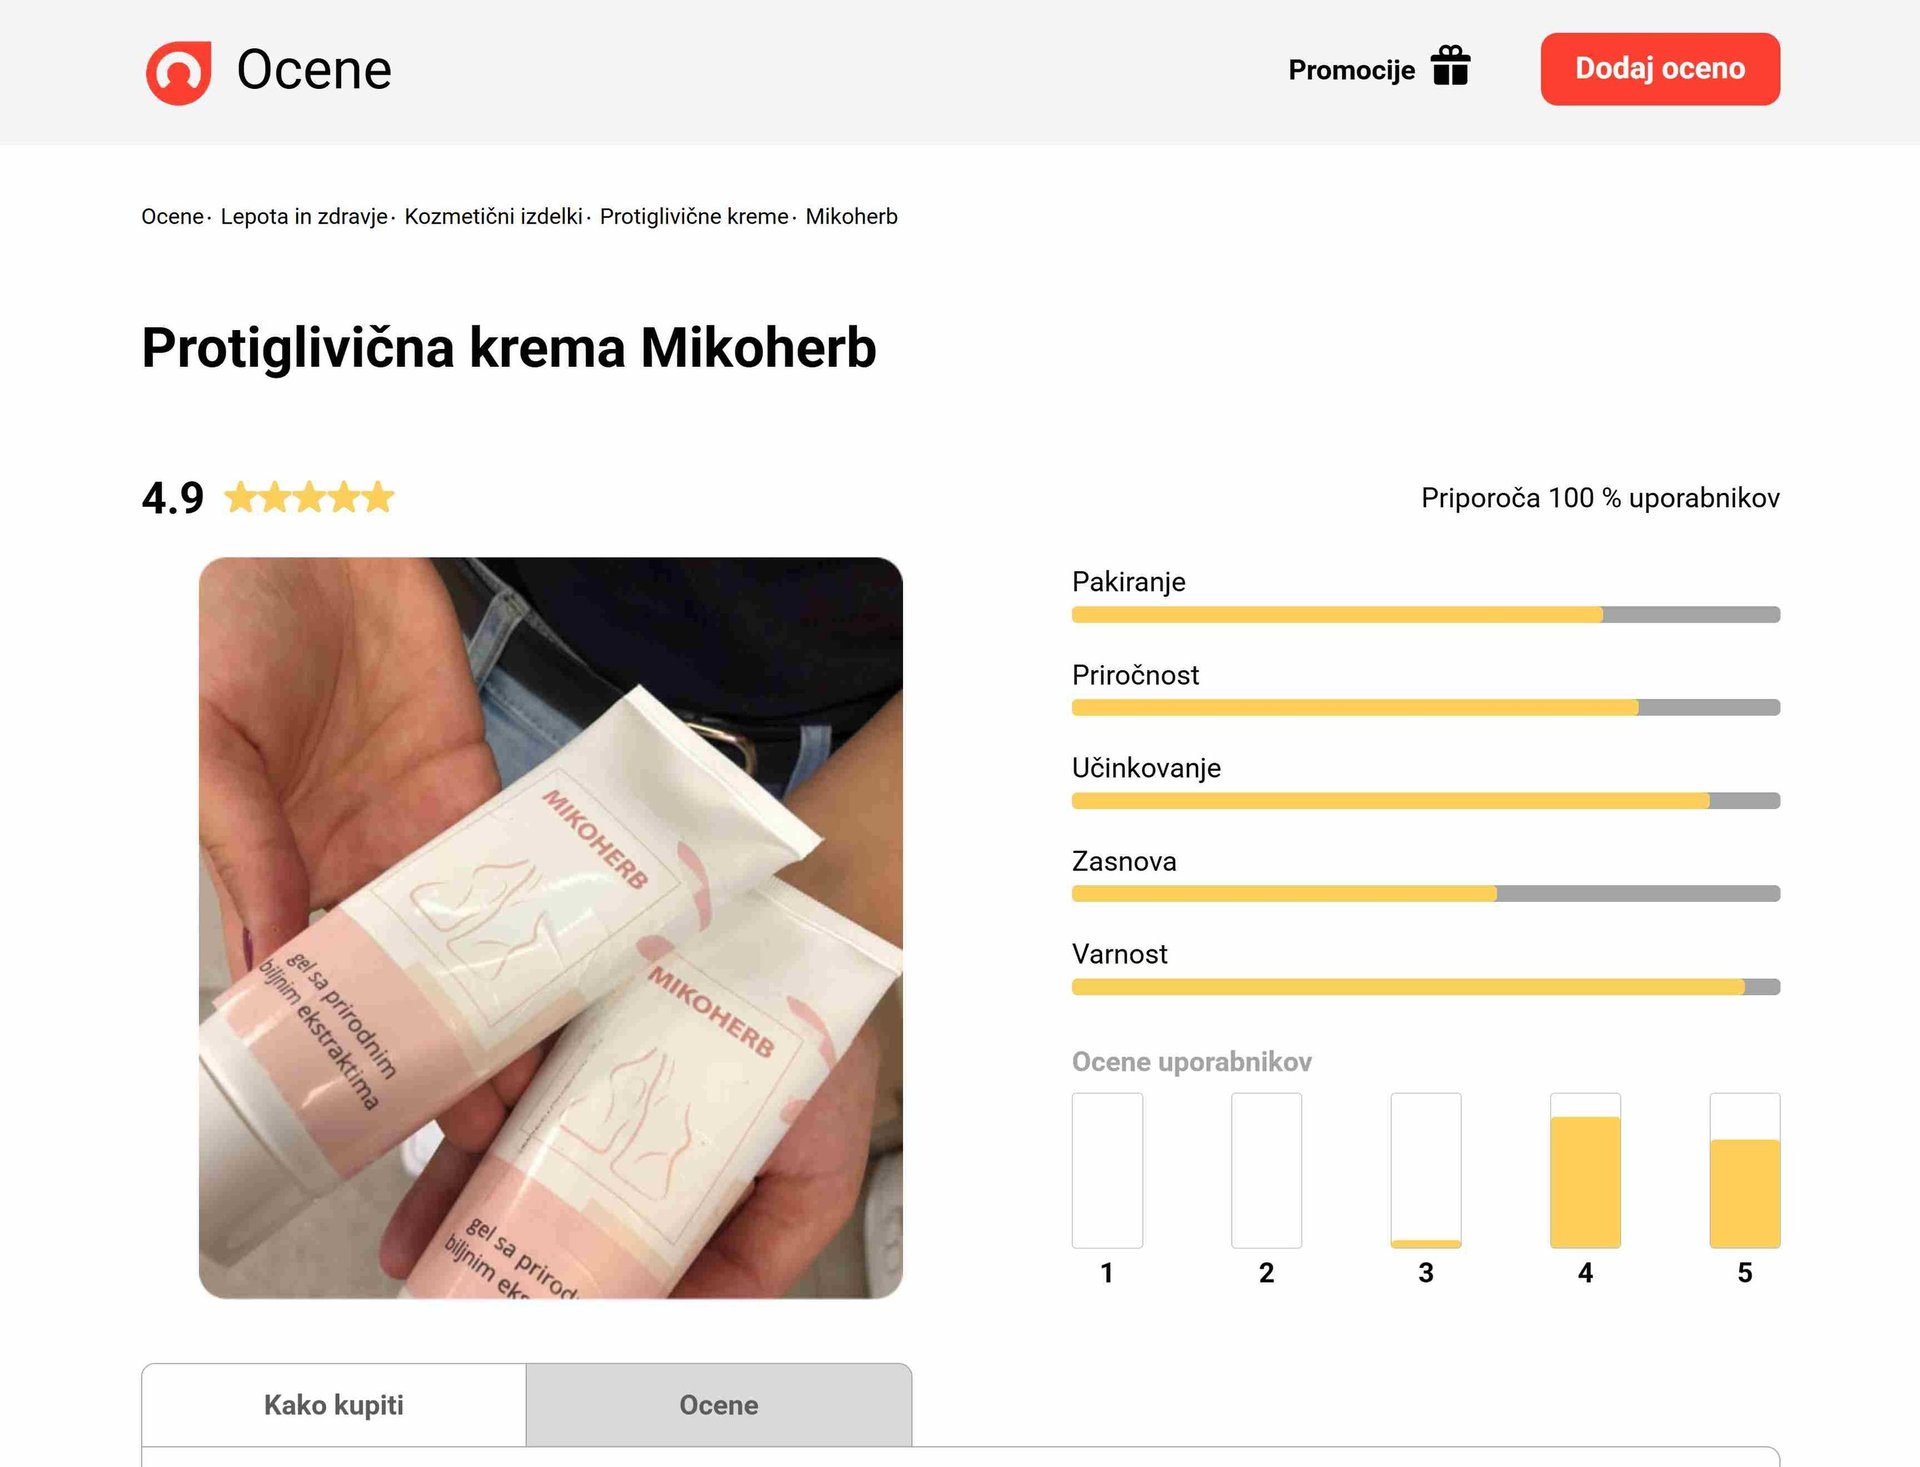Click the five-star rating icons
Screen dimensions: 1920x1467
pos(309,497)
